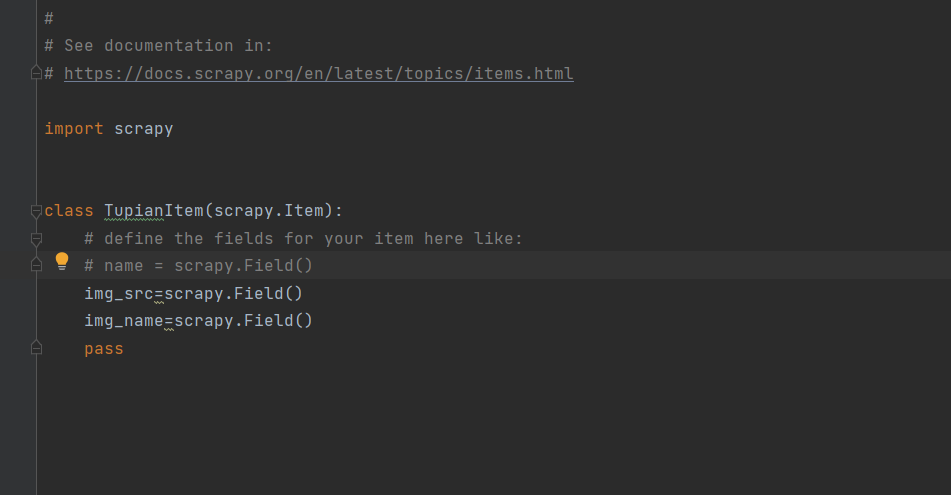Place the cursor on the import keyword
Image resolution: width=951 pixels, height=495 pixels.
(x=74, y=129)
